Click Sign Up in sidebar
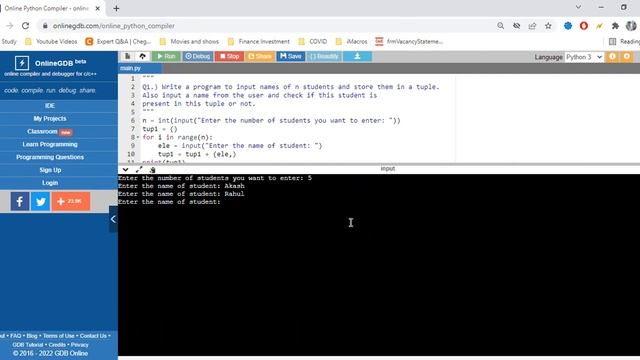 point(50,170)
